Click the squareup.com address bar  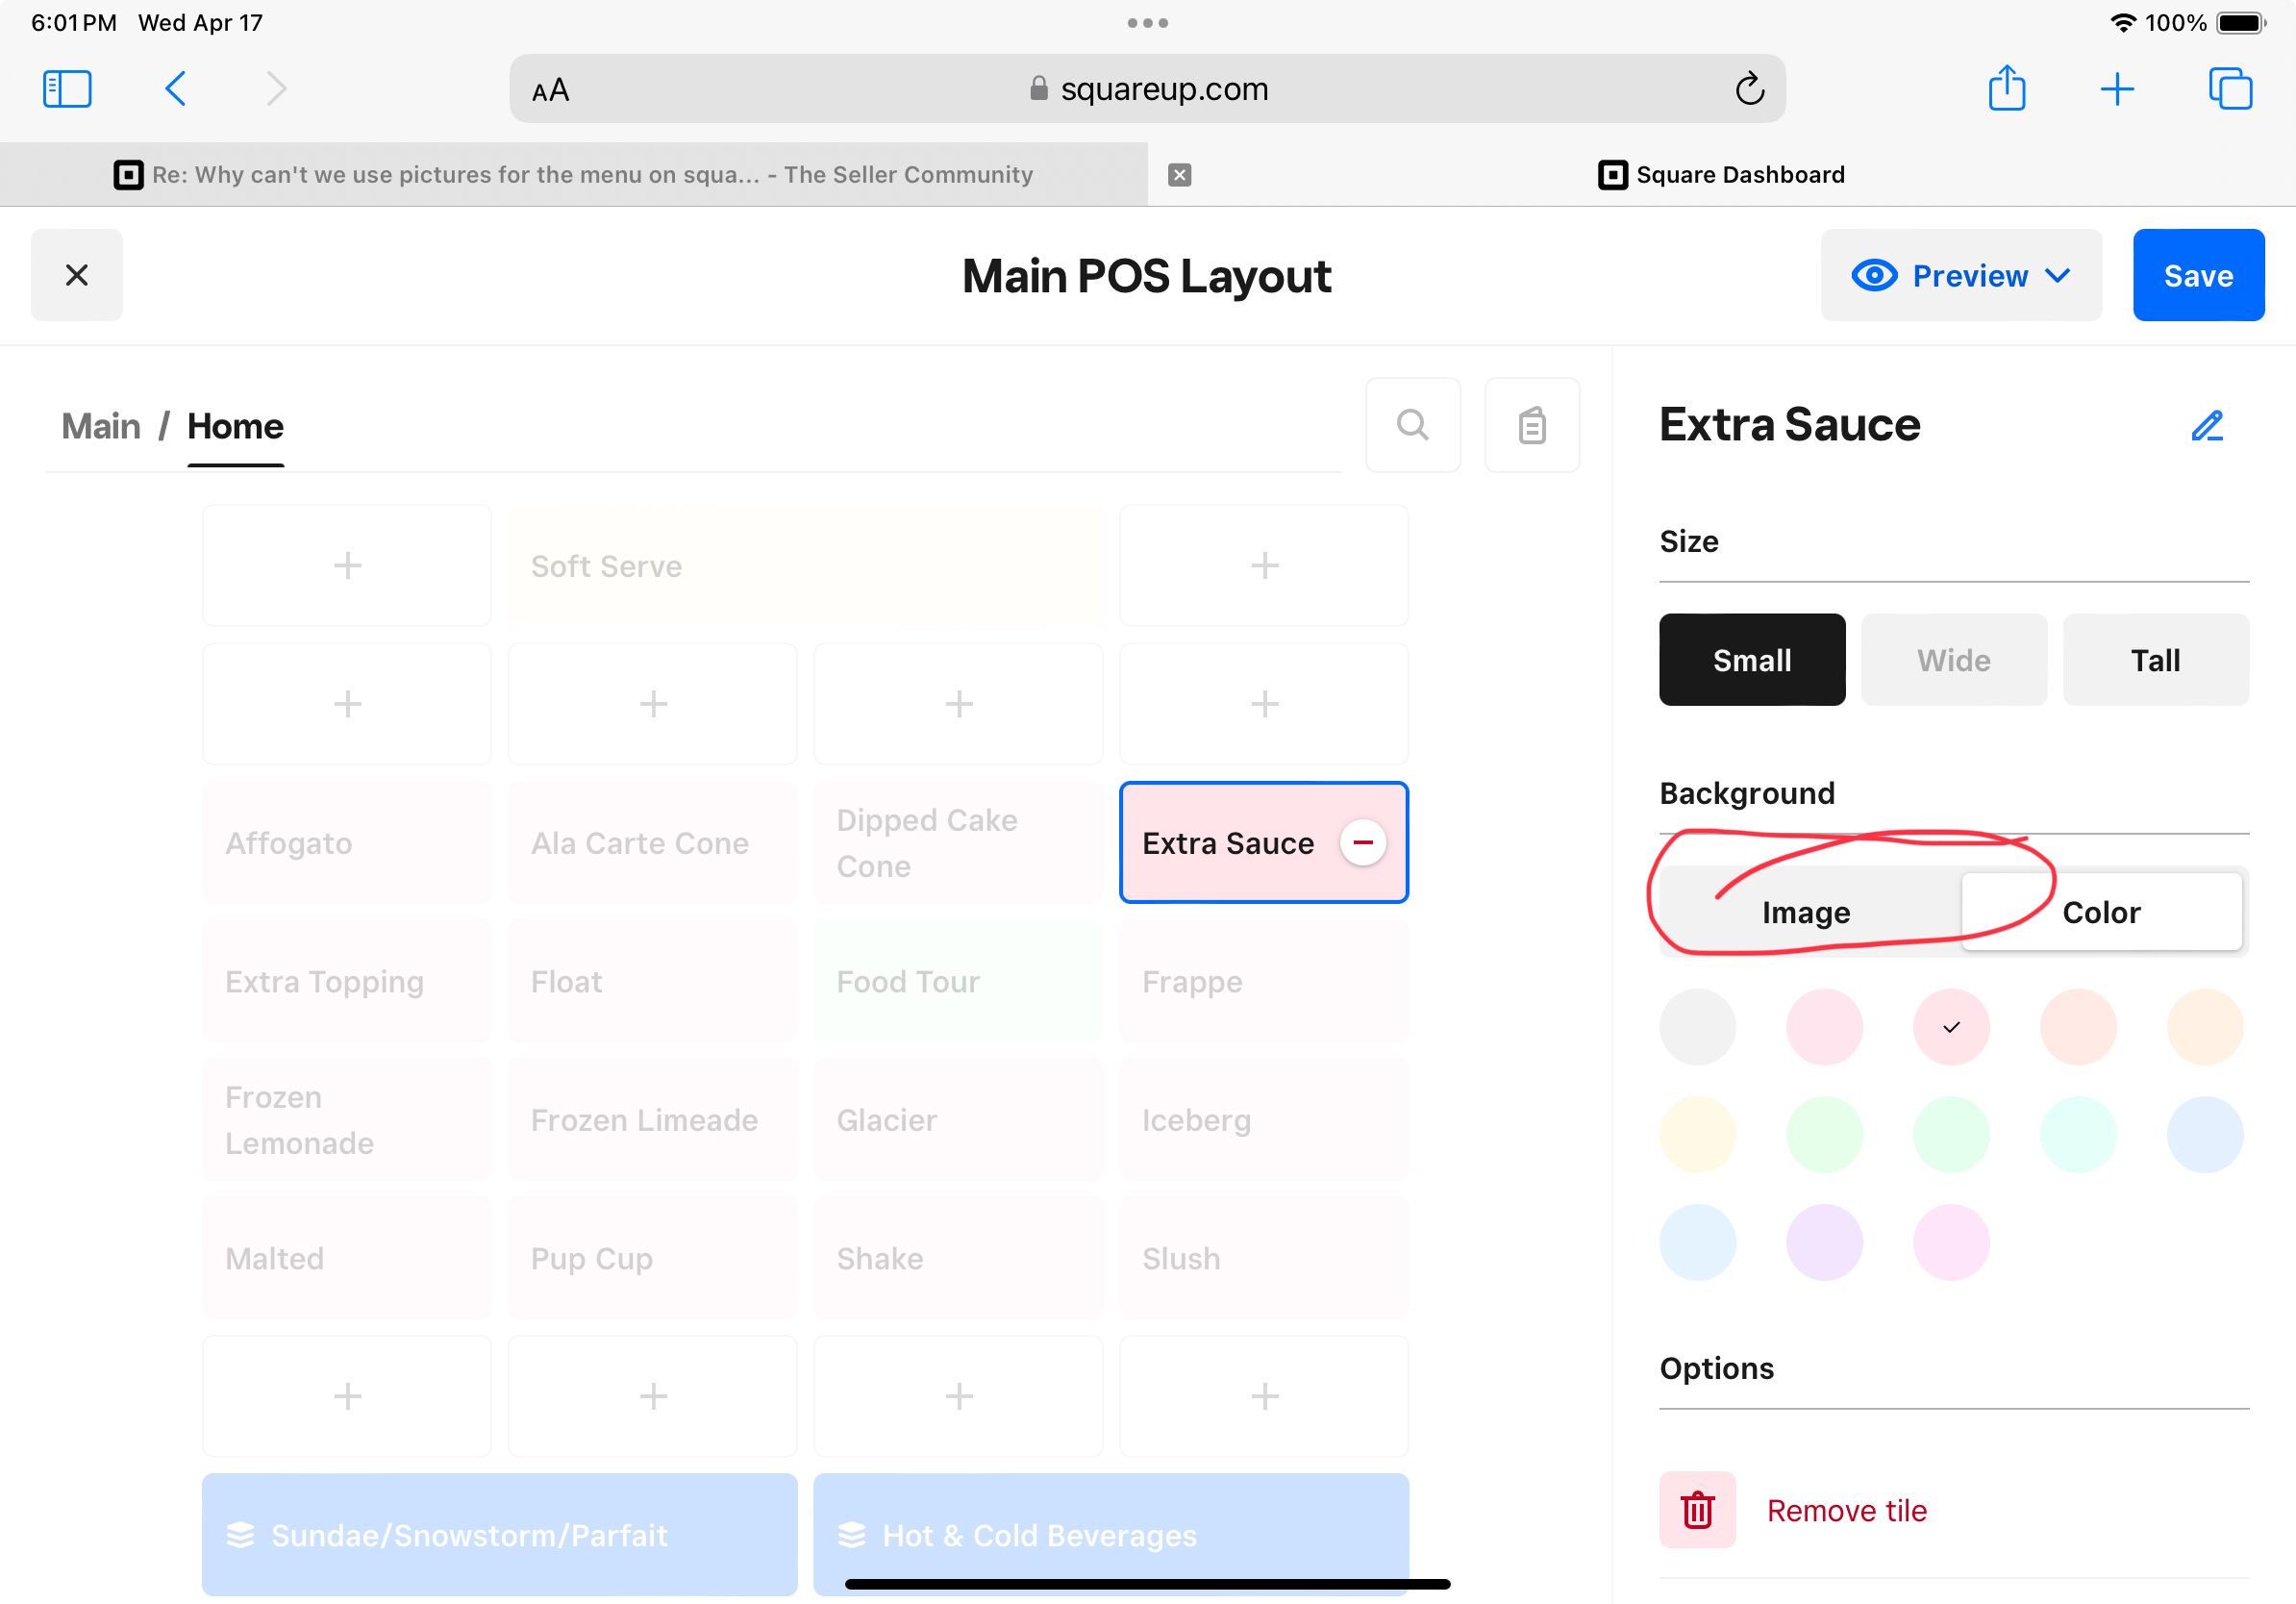[1147, 89]
